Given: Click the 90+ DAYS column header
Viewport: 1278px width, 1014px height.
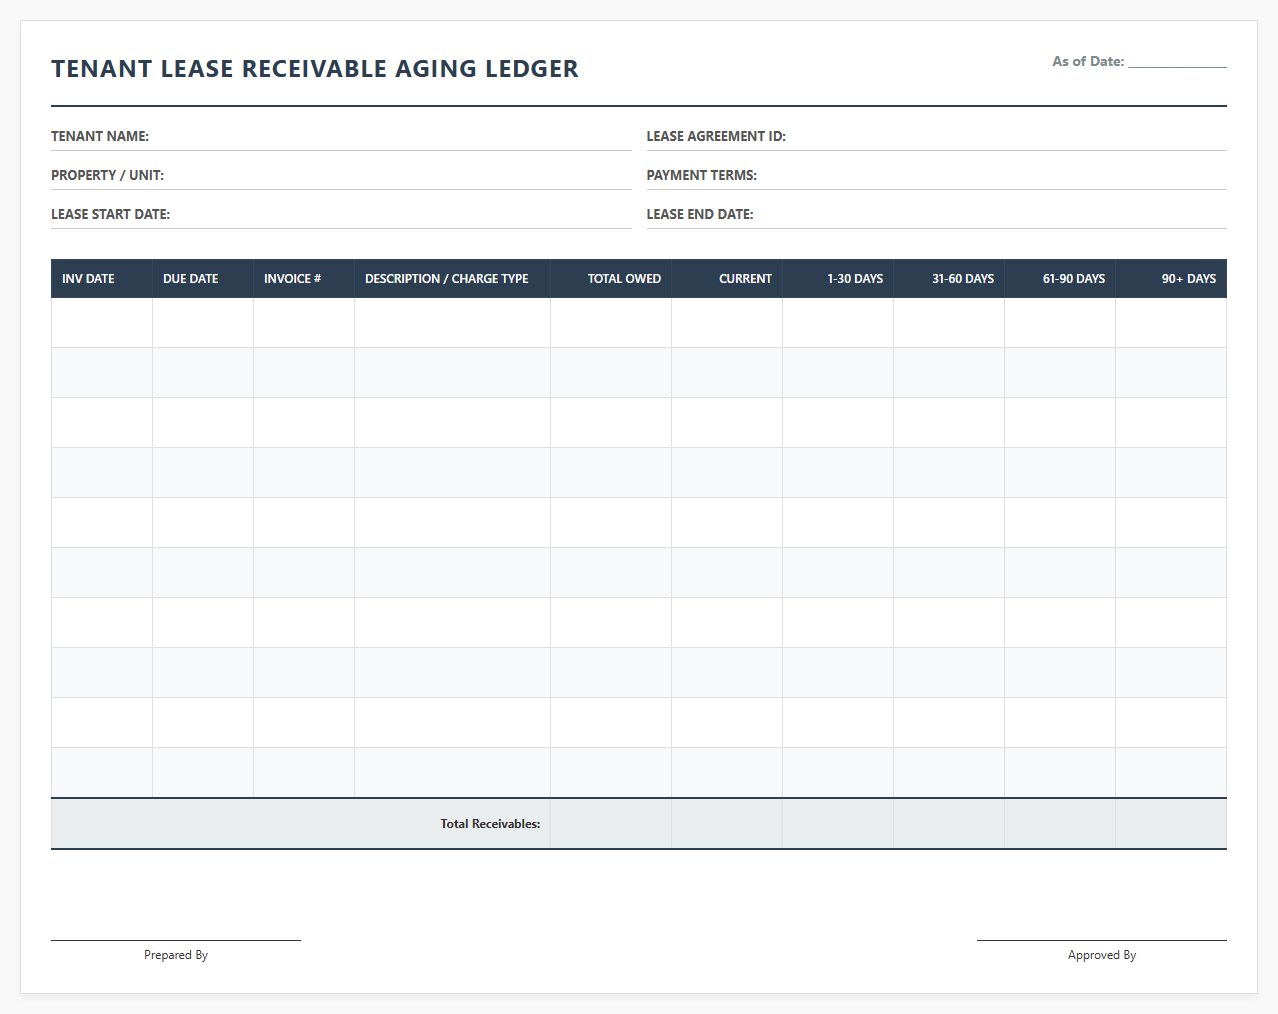Looking at the screenshot, I should click(x=1171, y=279).
